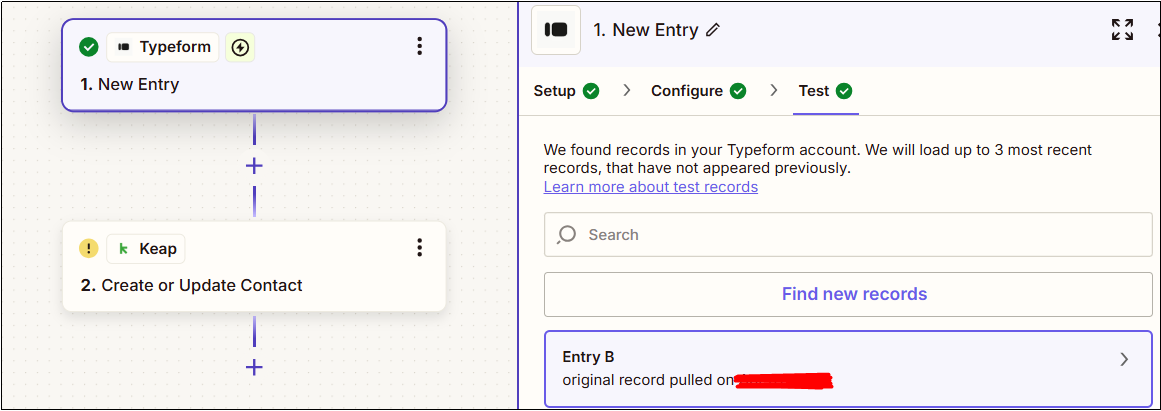1161x411 pixels.
Task: Add step below Keap action
Action: point(254,367)
